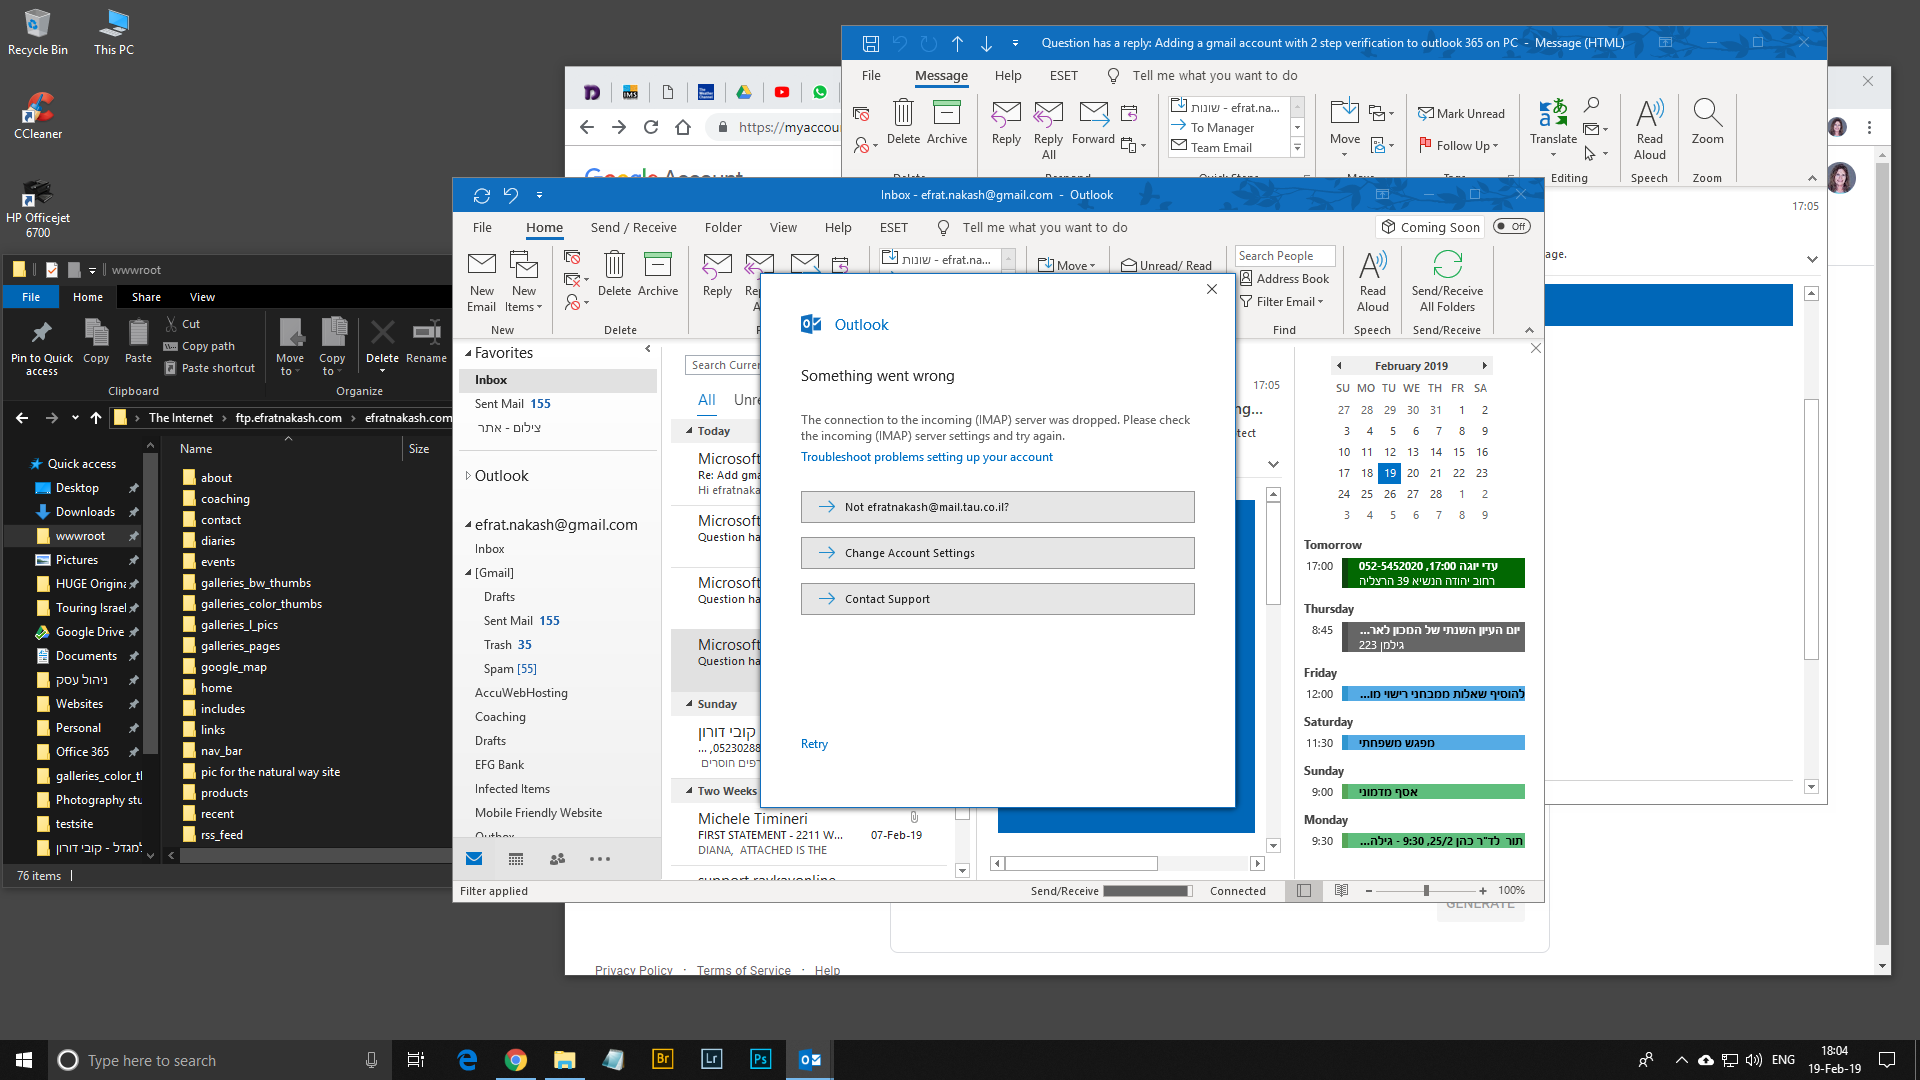Click Delete icon in Inbox ribbon
1920x1080 pixels.
point(614,274)
